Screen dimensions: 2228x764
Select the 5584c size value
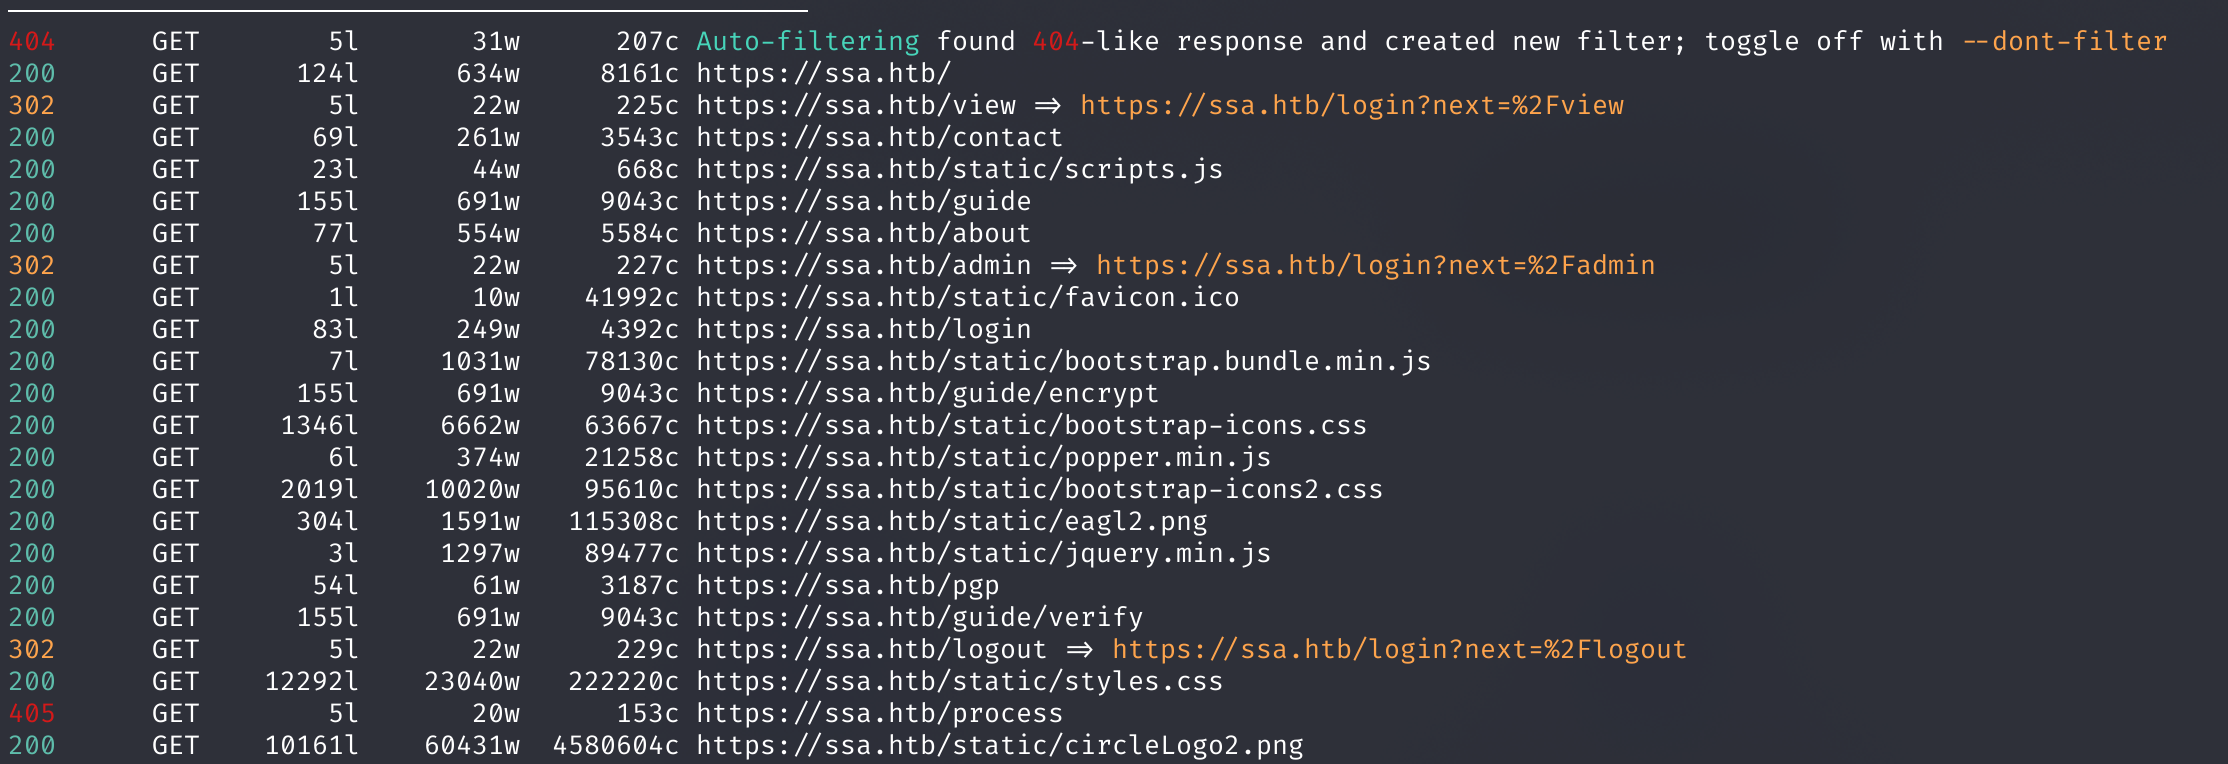tap(640, 234)
